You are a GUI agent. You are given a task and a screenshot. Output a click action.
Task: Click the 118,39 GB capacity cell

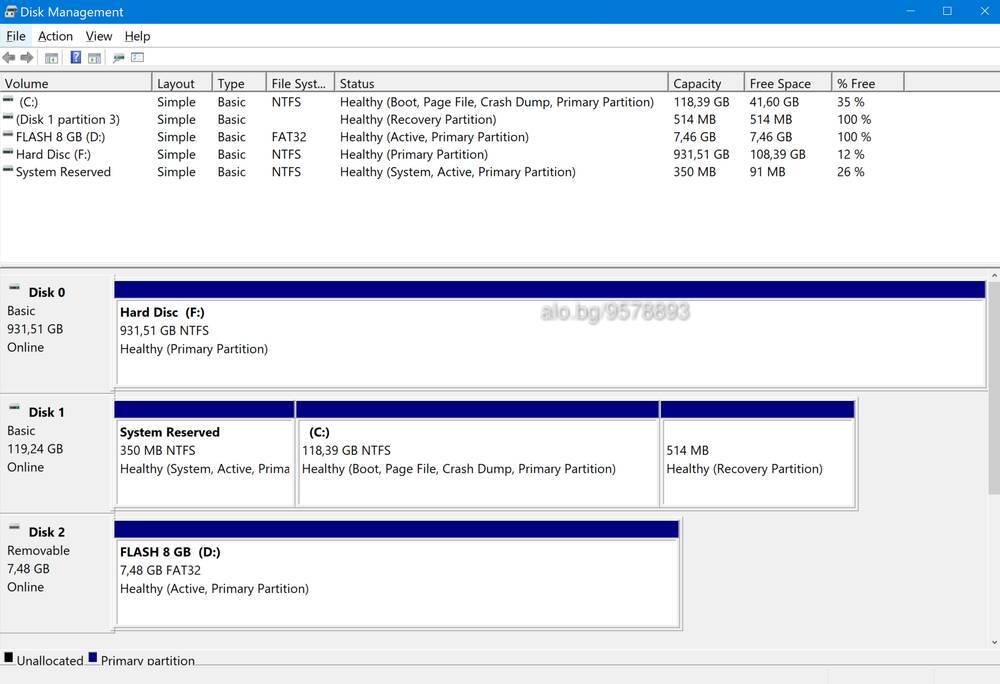click(x=702, y=102)
